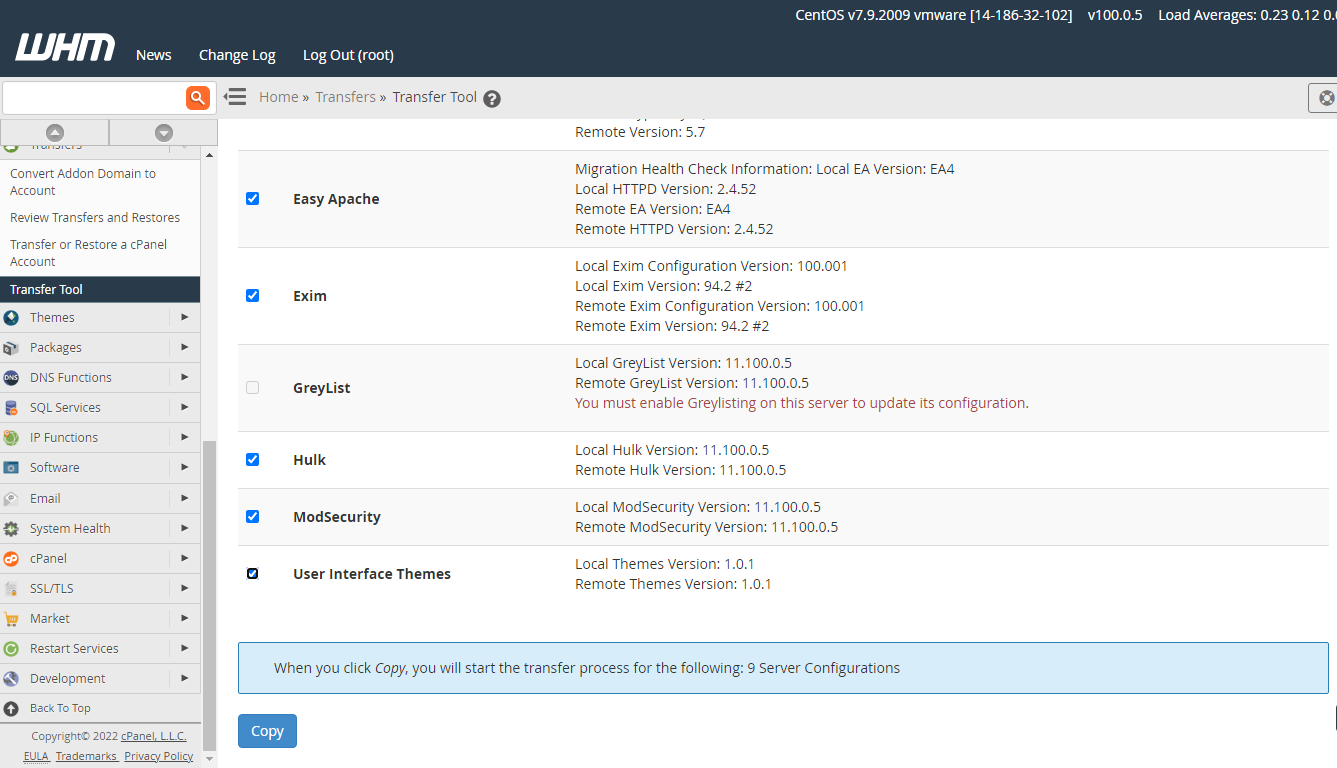Viewport: 1337px width, 768px height.
Task: Click the Themes sidebar icon
Action: [11, 318]
